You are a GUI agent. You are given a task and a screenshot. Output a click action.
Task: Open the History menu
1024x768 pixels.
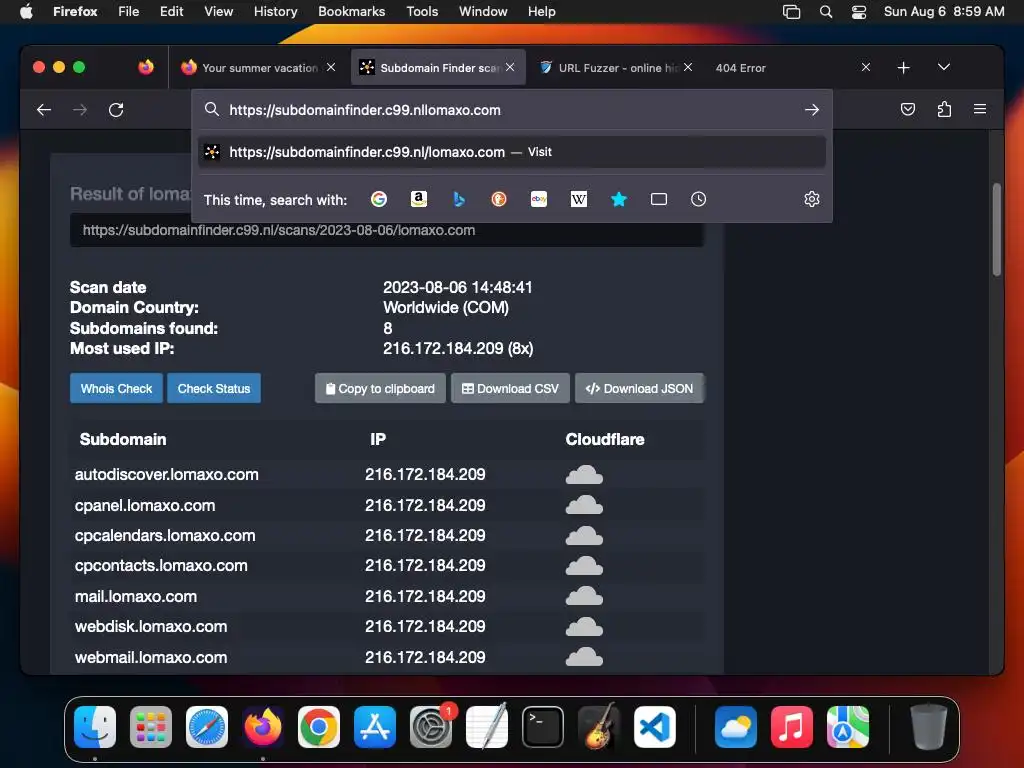276,12
